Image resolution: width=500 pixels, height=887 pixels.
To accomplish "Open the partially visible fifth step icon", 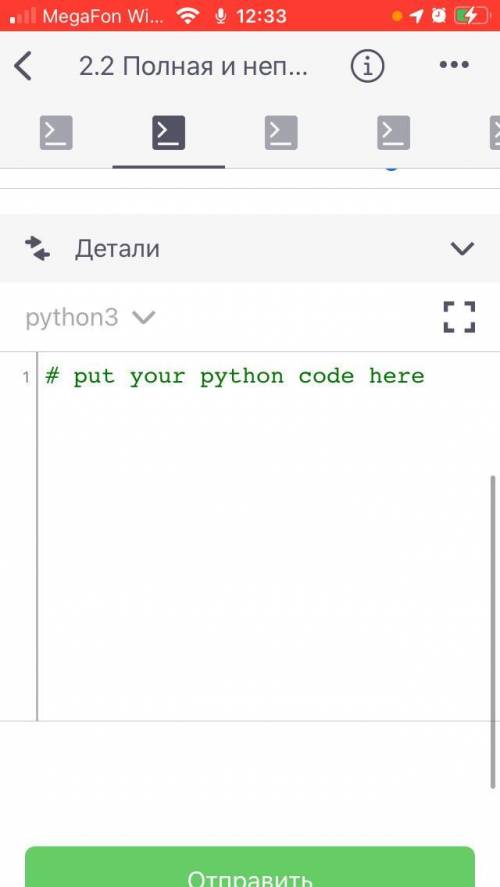I will 495,132.
